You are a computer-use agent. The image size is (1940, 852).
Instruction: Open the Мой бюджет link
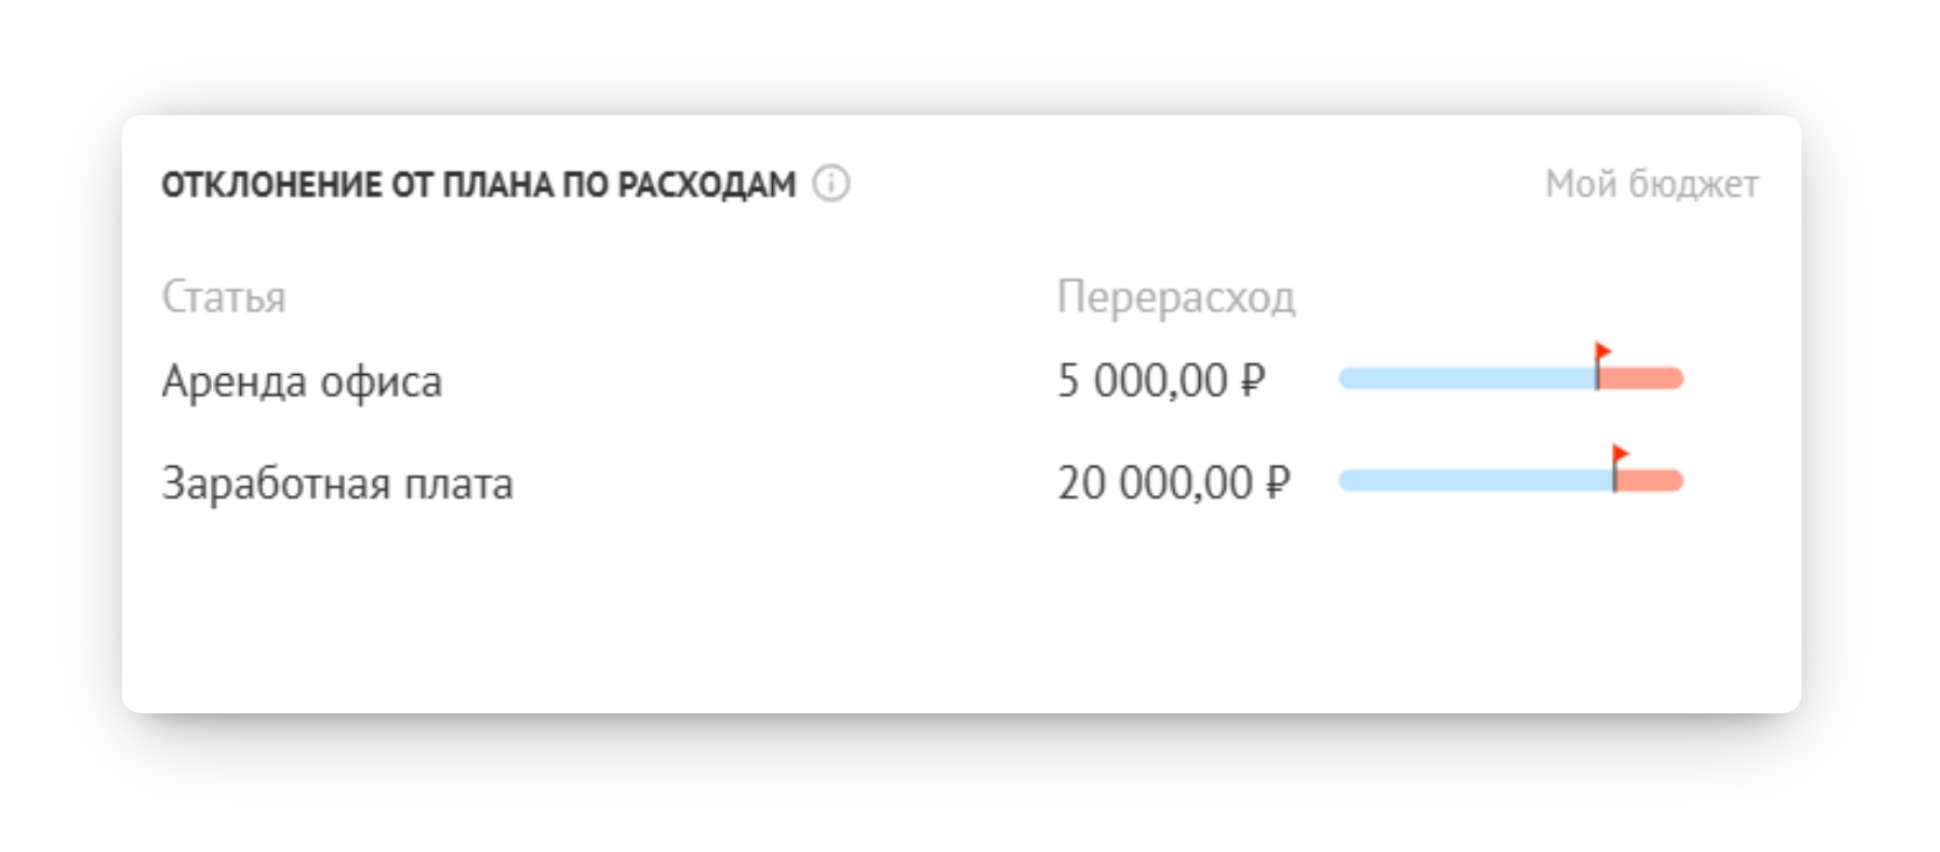pyautogui.click(x=1652, y=185)
